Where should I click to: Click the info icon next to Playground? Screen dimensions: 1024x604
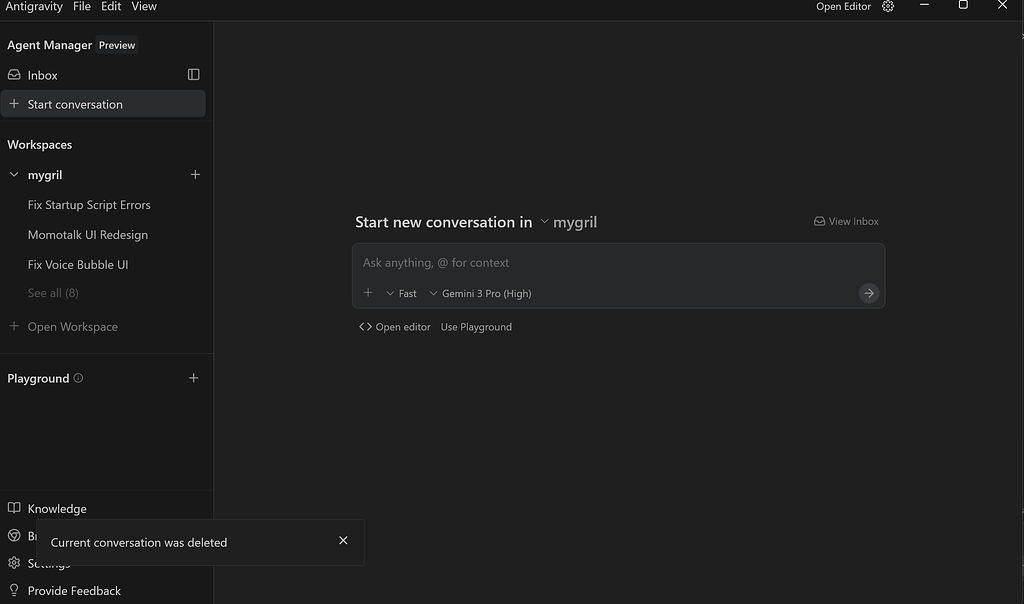point(78,378)
